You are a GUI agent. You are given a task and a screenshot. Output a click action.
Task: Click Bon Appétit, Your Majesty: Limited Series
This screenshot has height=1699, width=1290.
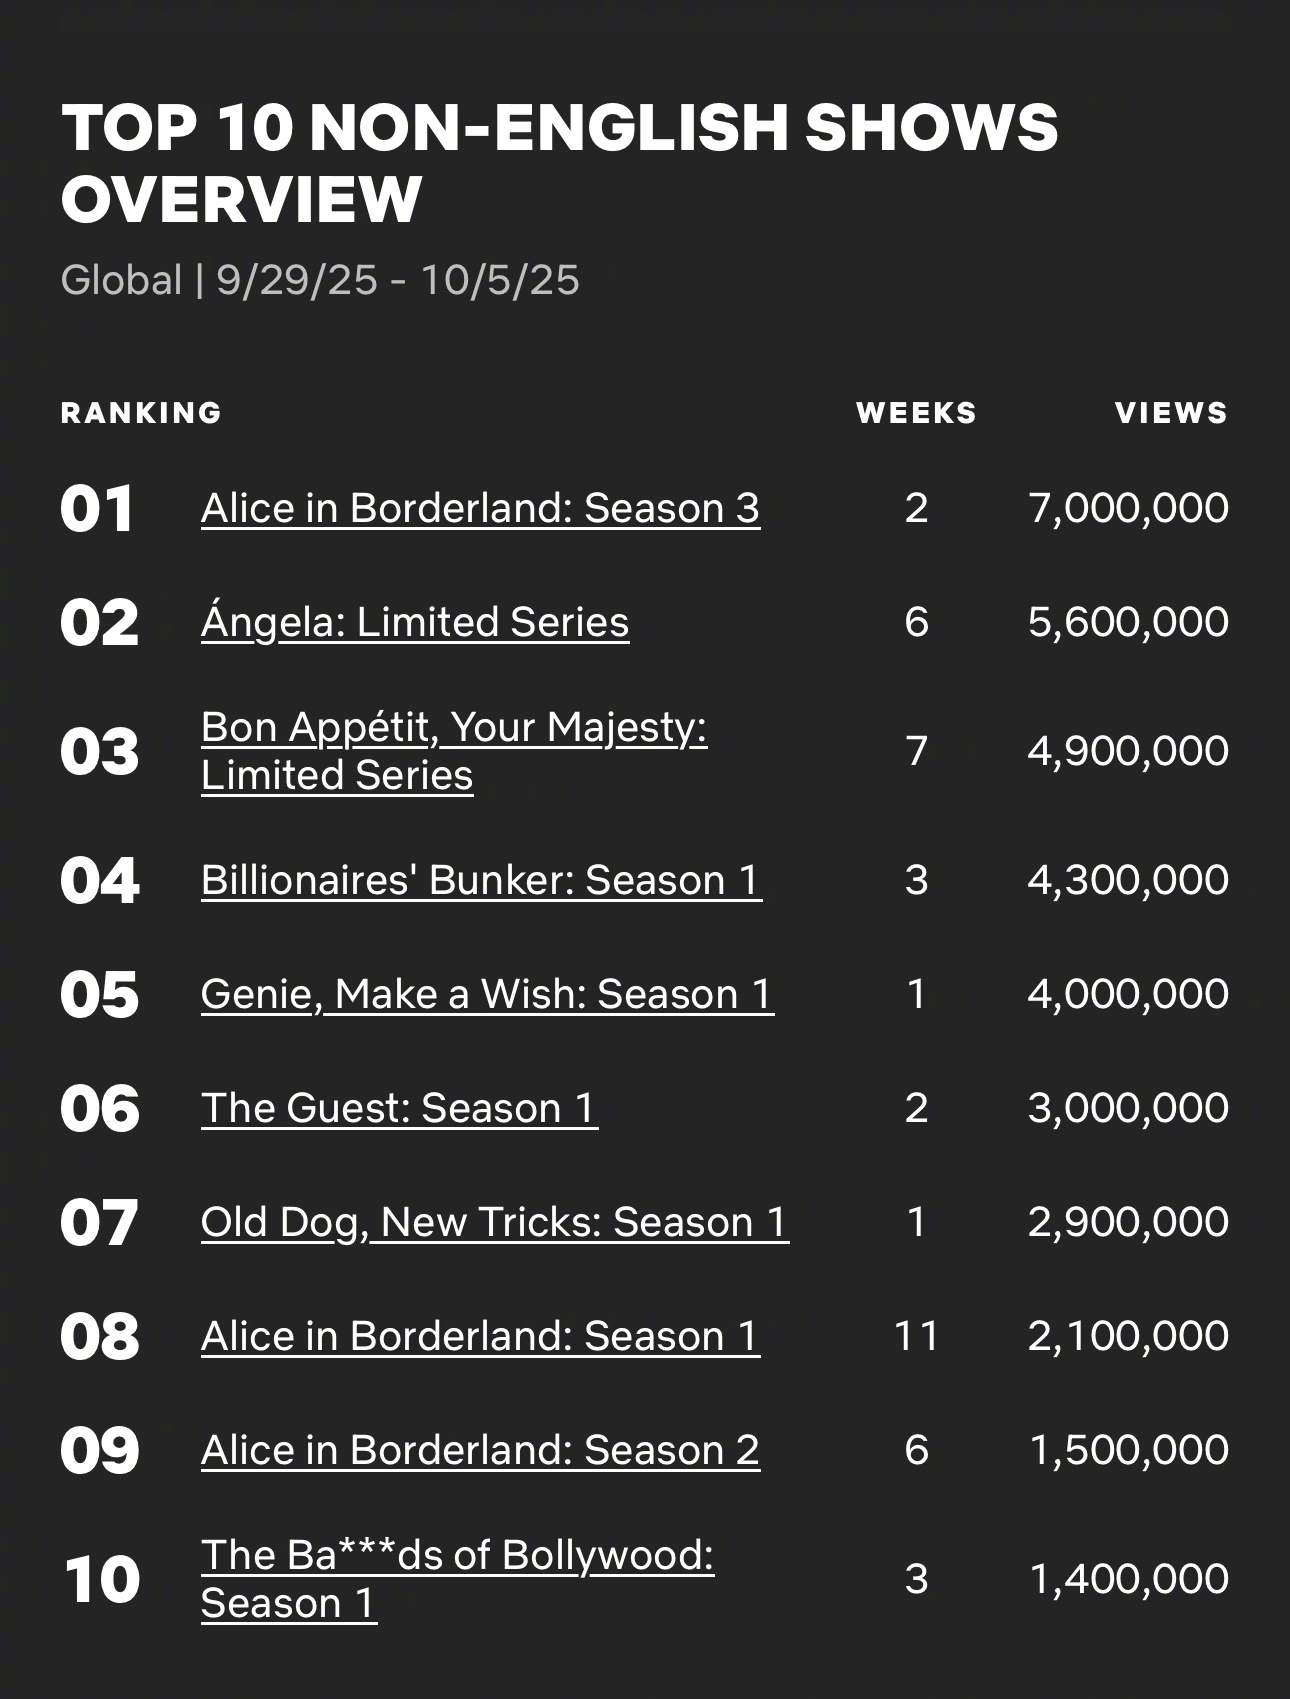click(454, 751)
